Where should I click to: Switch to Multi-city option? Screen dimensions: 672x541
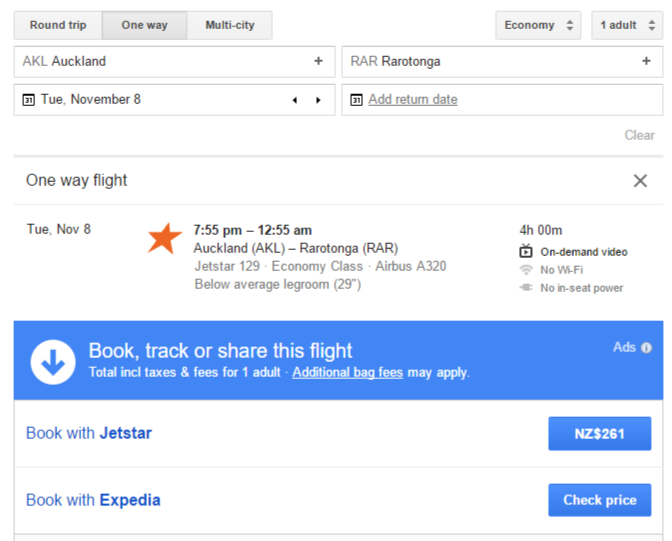tap(230, 25)
